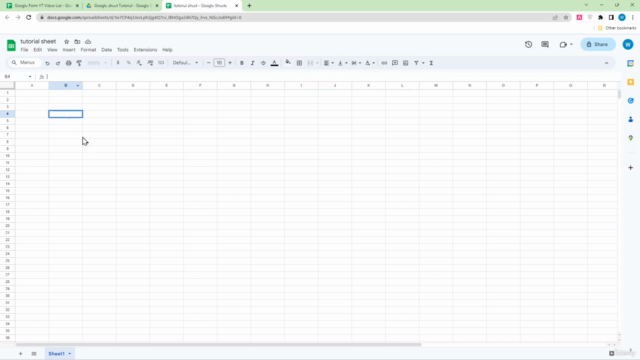This screenshot has height=360, width=640.
Task: Open the Extensions menu
Action: (x=145, y=50)
